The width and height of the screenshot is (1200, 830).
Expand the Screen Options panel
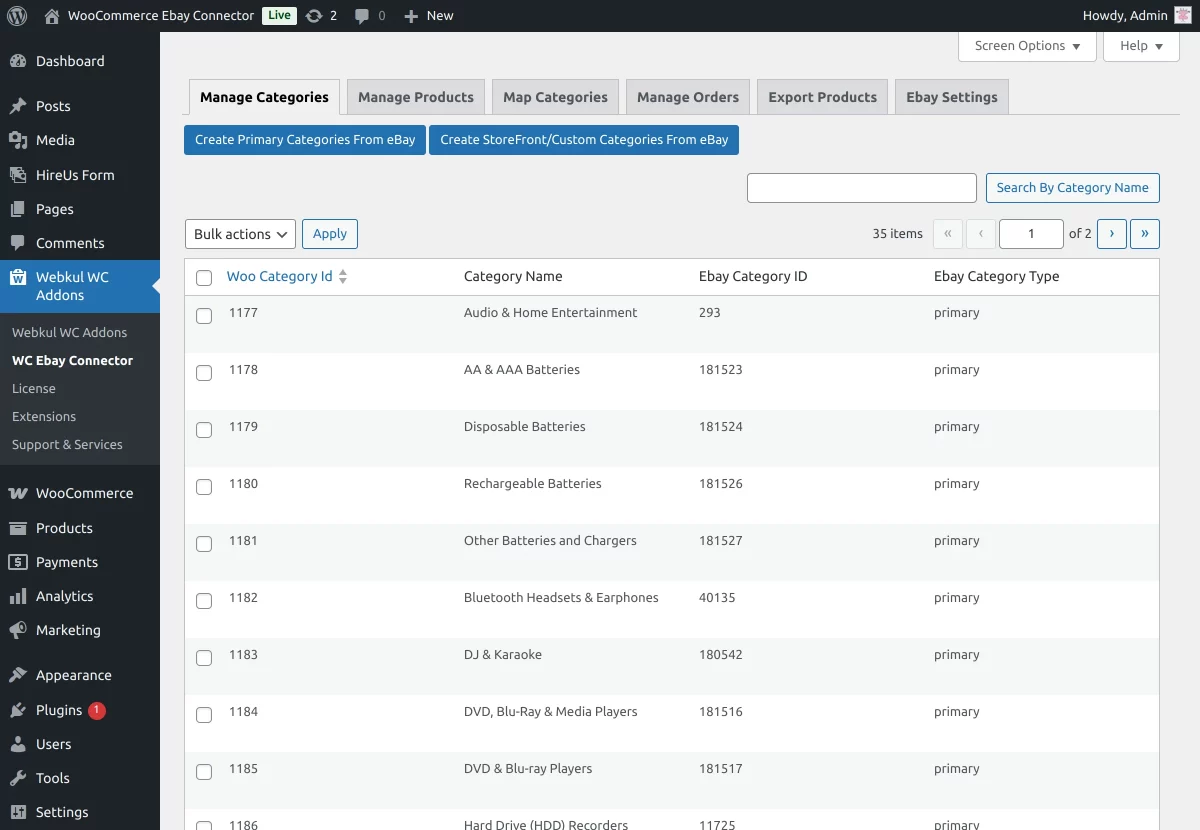pos(1027,45)
